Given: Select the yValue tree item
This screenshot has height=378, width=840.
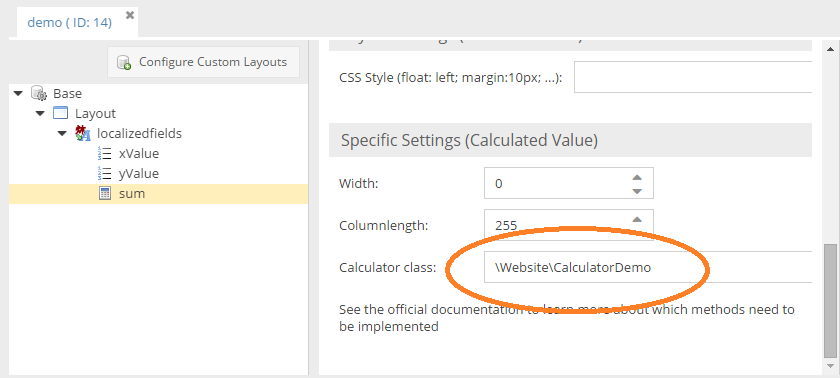Looking at the screenshot, I should (x=139, y=173).
